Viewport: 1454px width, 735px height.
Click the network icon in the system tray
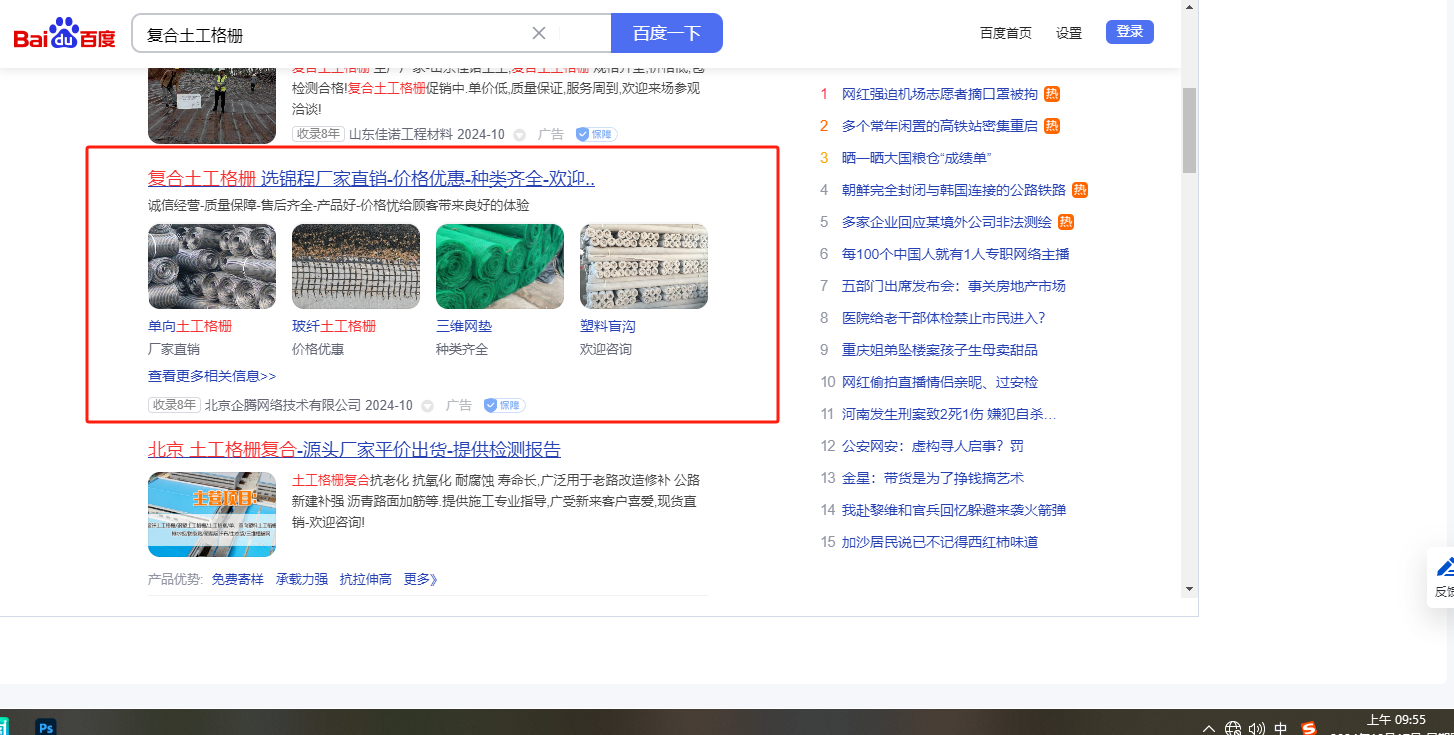[x=1233, y=728]
